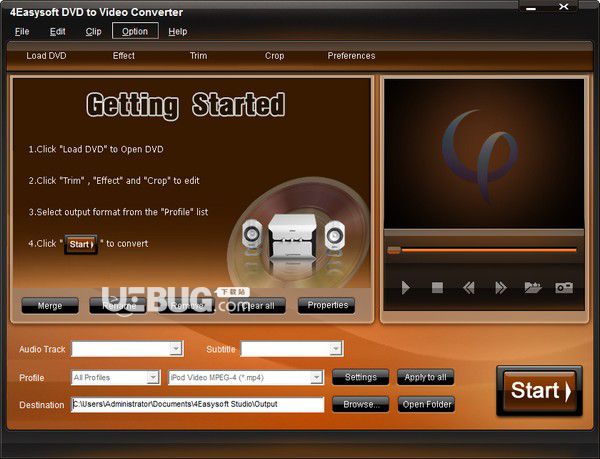This screenshot has height=459, width=600.
Task: Stop playback in the preview player
Action: [437, 287]
